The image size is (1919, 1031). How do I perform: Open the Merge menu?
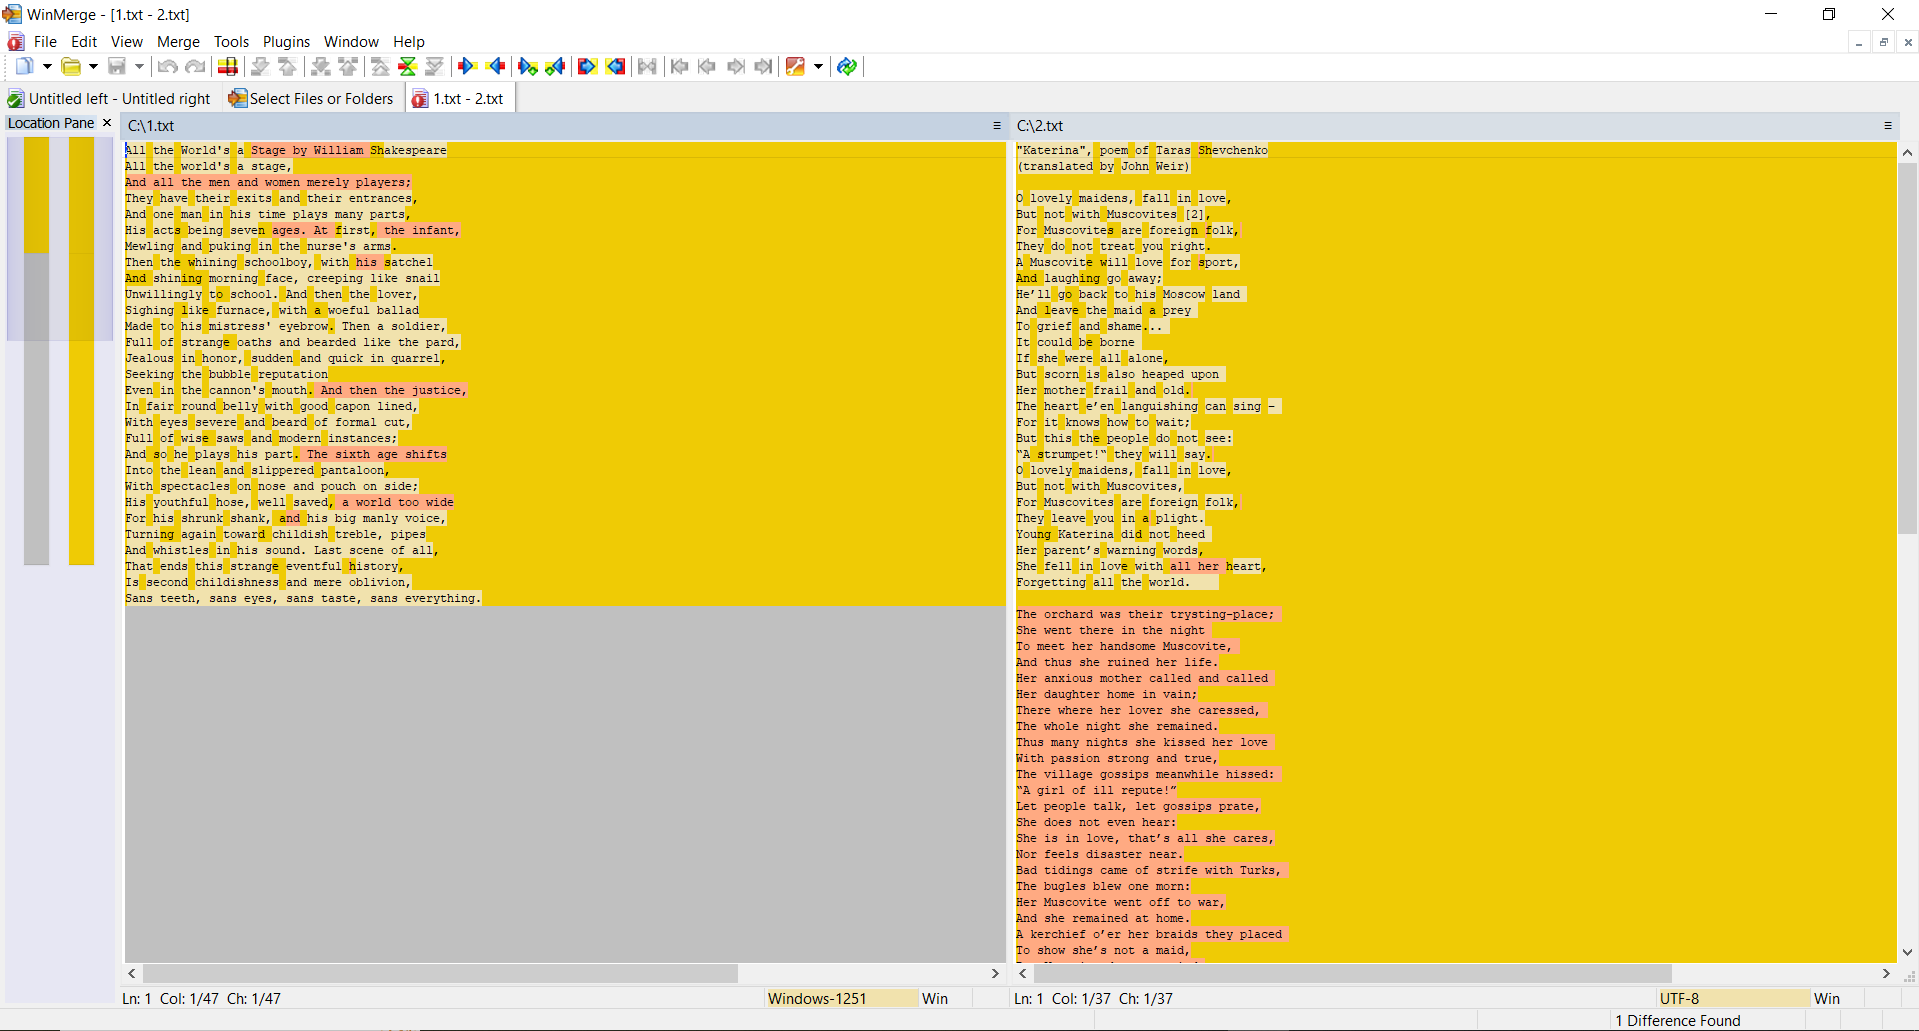tap(178, 42)
